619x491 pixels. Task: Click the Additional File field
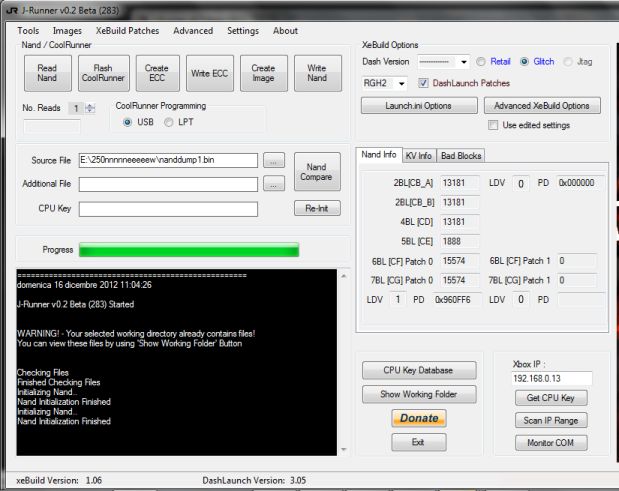[168, 184]
